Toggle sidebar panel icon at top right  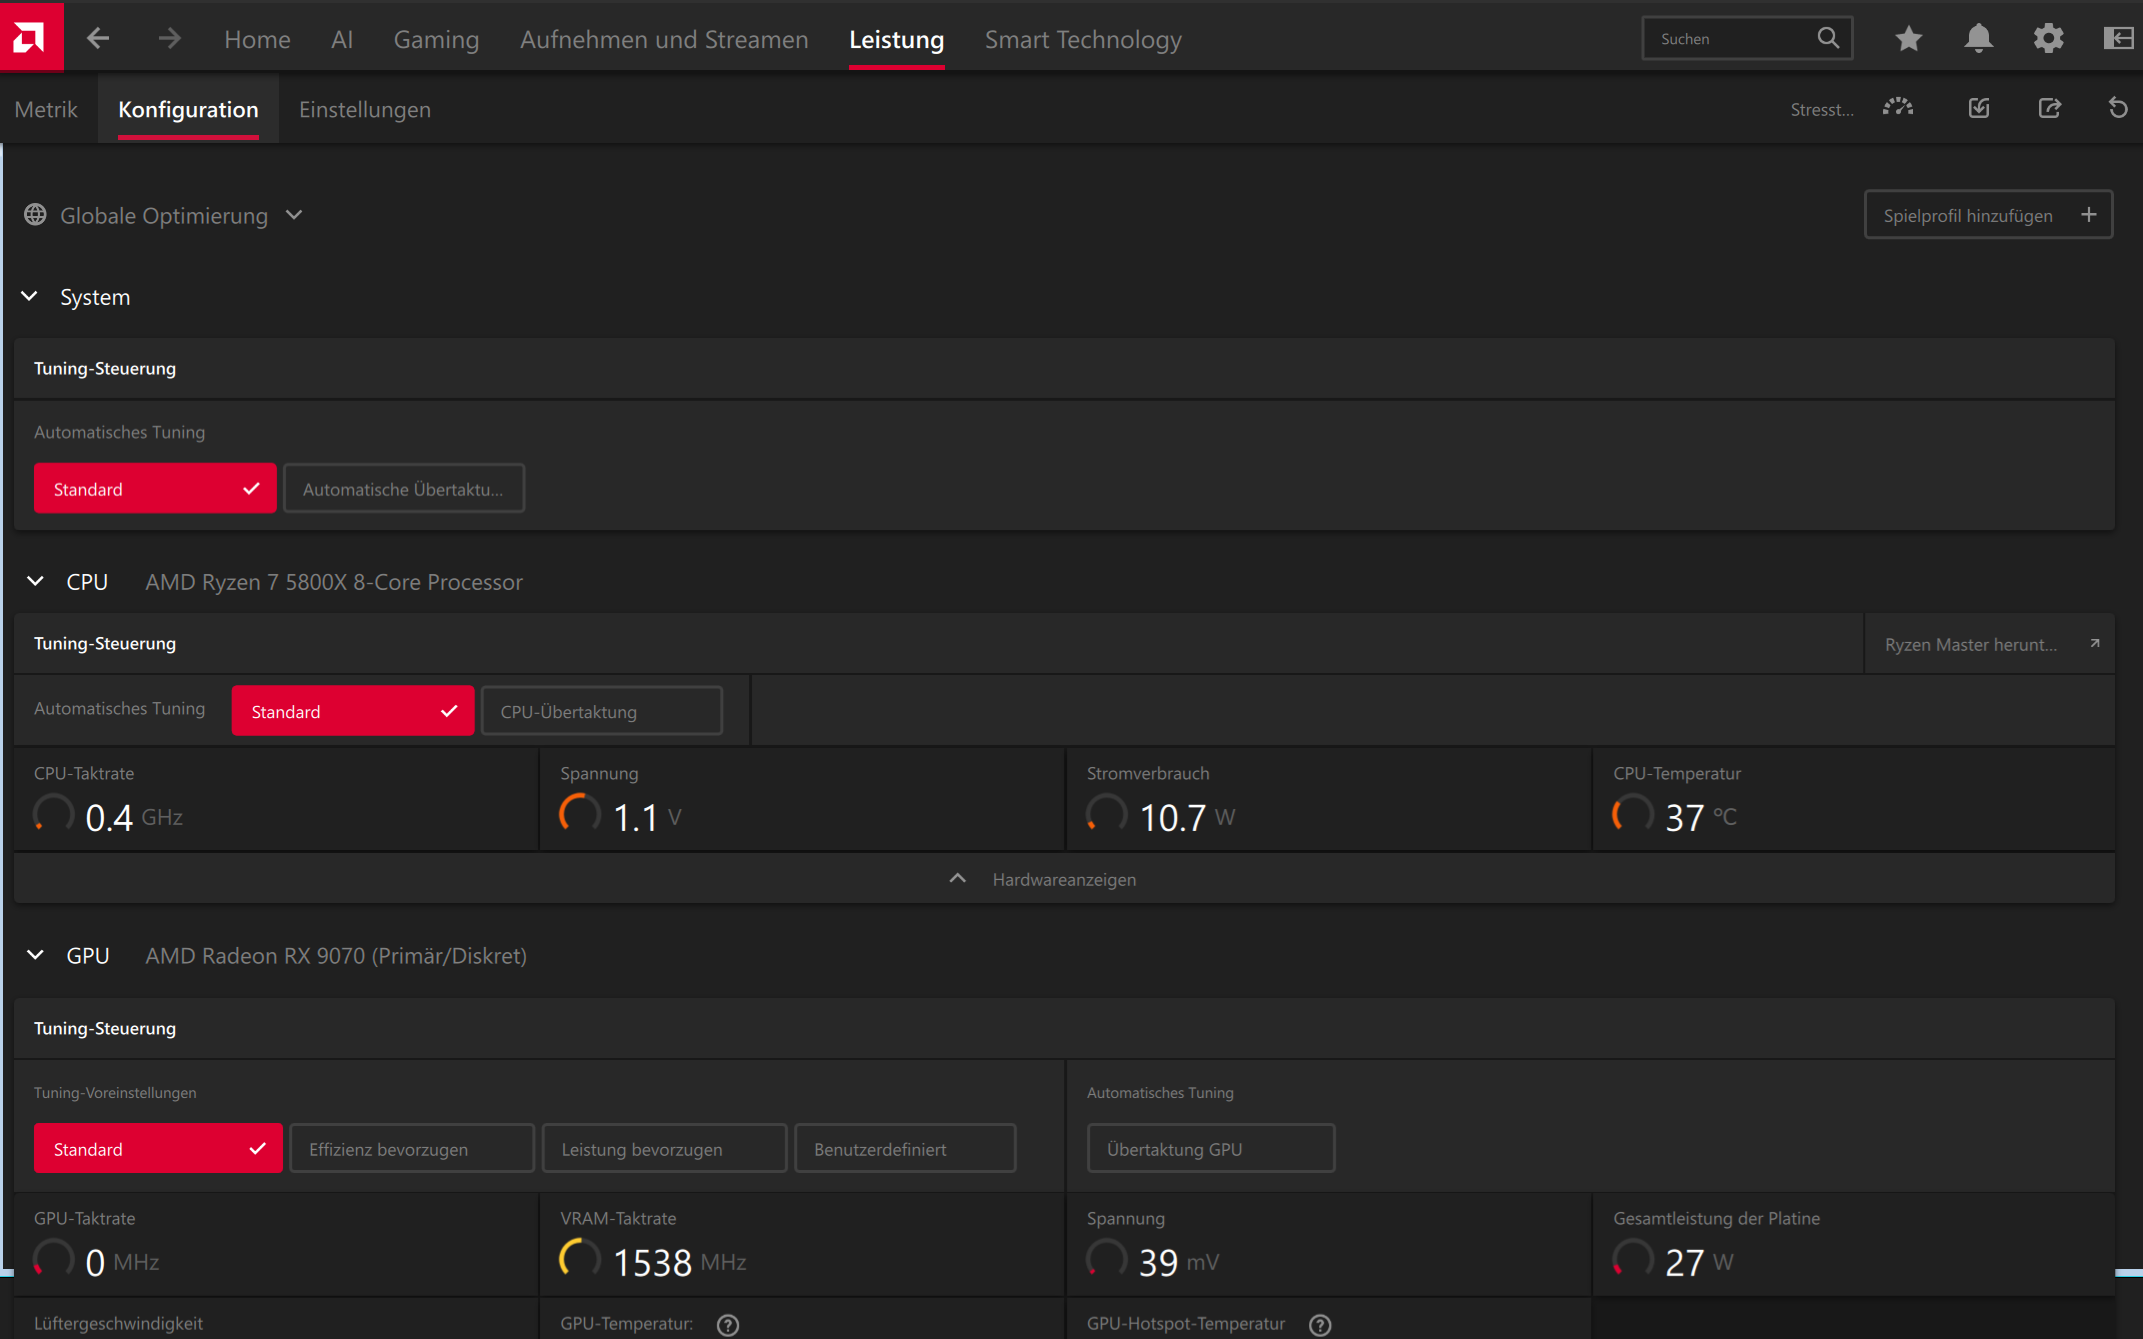(x=2117, y=39)
